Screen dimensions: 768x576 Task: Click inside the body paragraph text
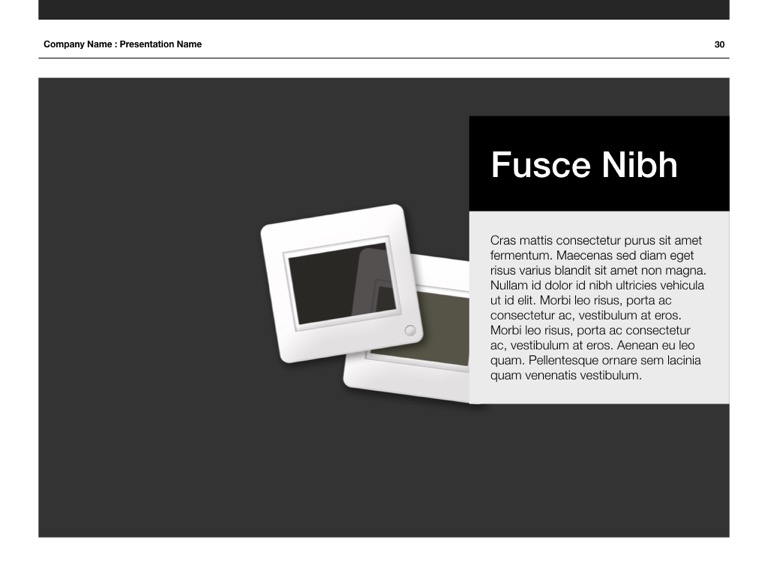click(596, 308)
